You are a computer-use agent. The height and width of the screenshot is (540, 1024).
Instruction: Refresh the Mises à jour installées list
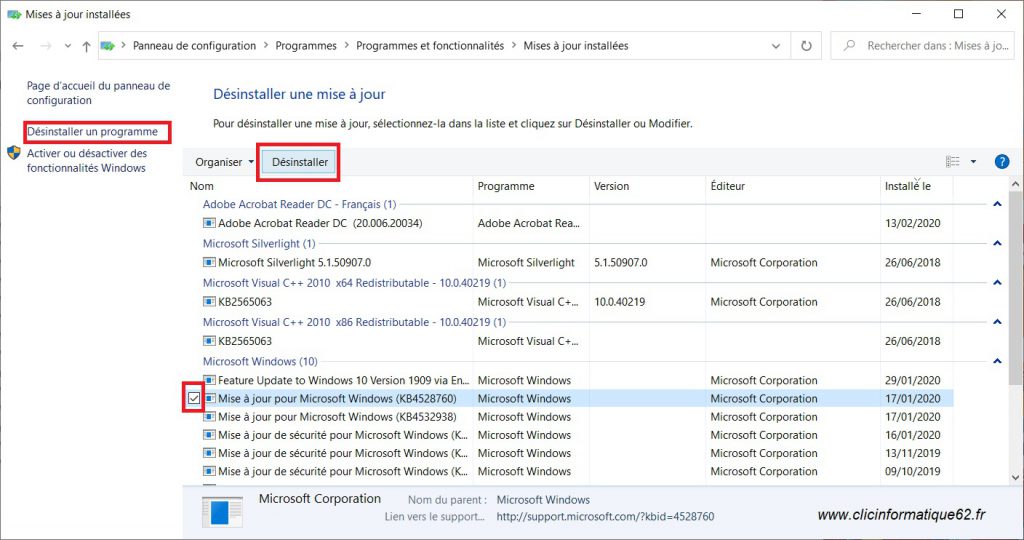point(807,46)
